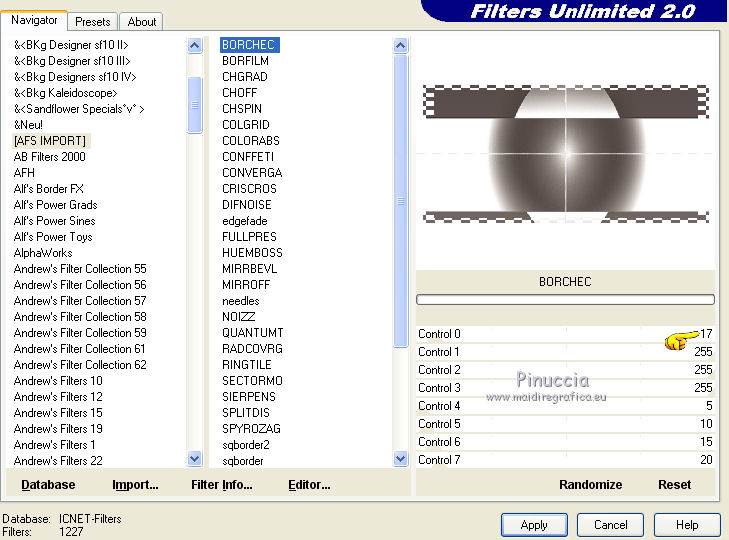Select Andrew's Filters 19 category
The height and width of the screenshot is (540, 729).
[x=58, y=429]
